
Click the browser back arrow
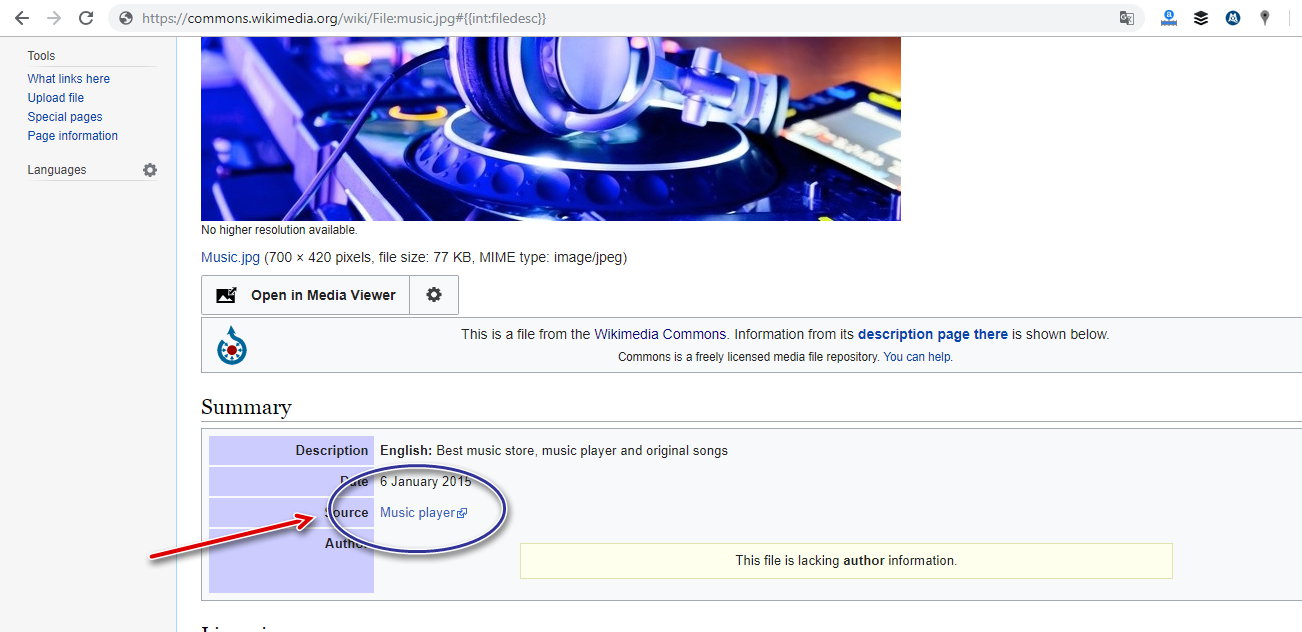21,18
